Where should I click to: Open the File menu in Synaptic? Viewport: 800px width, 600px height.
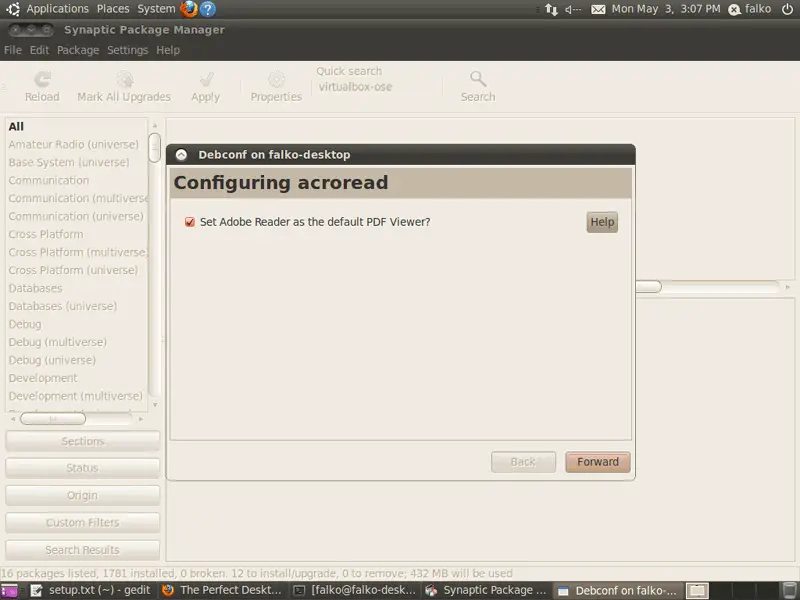pyautogui.click(x=13, y=50)
